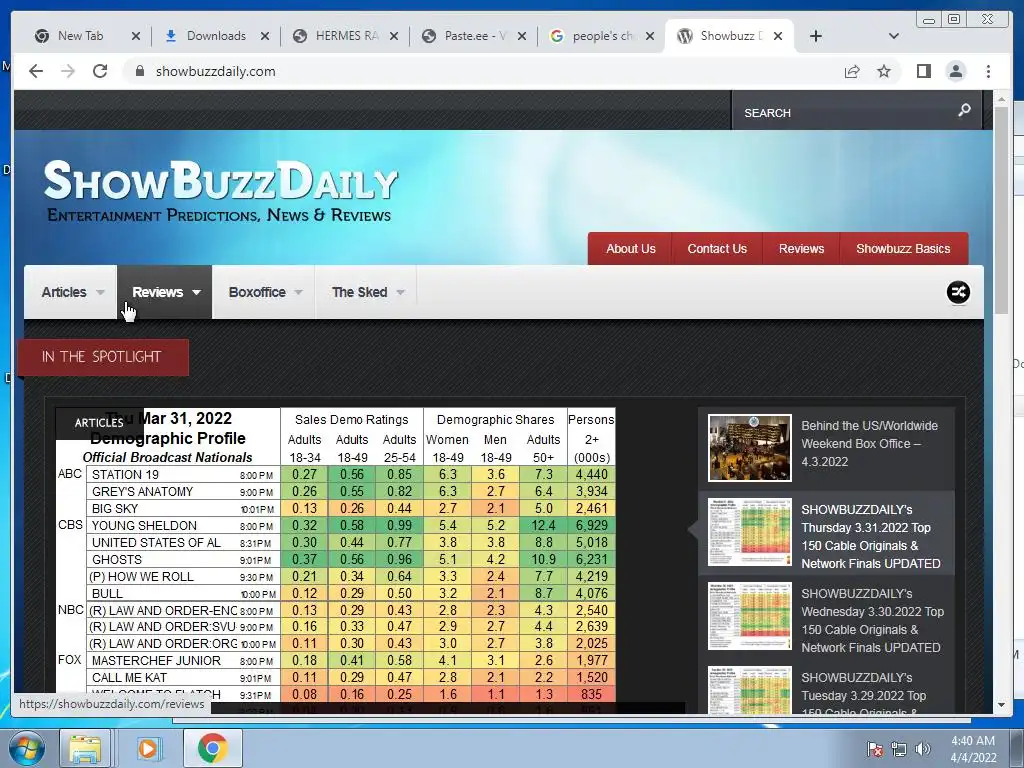The height and width of the screenshot is (768, 1024).
Task: Click the browser forward arrow
Action: point(68,71)
